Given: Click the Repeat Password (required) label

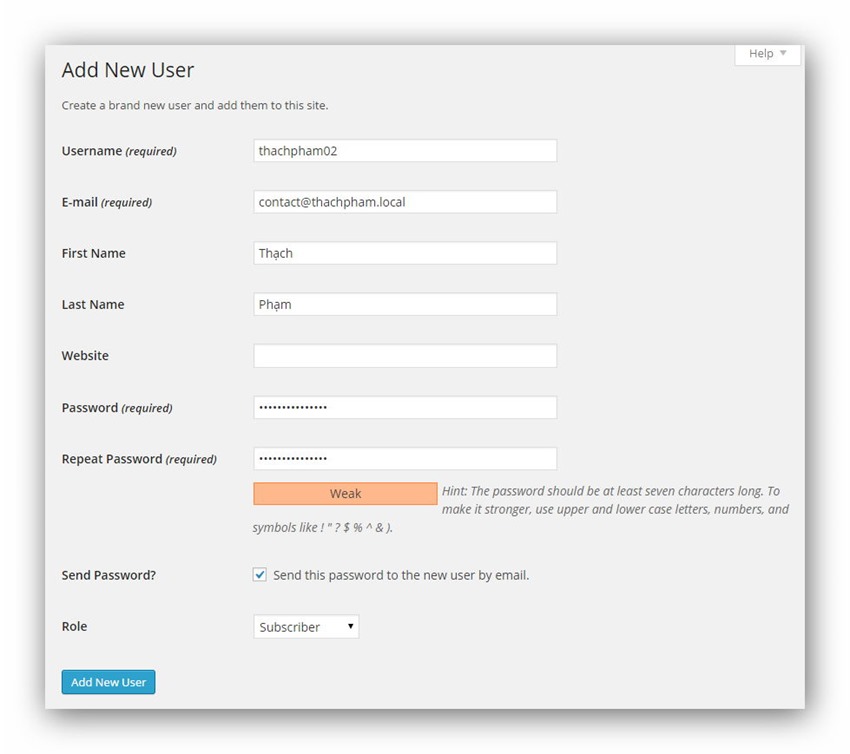Looking at the screenshot, I should click(x=139, y=459).
